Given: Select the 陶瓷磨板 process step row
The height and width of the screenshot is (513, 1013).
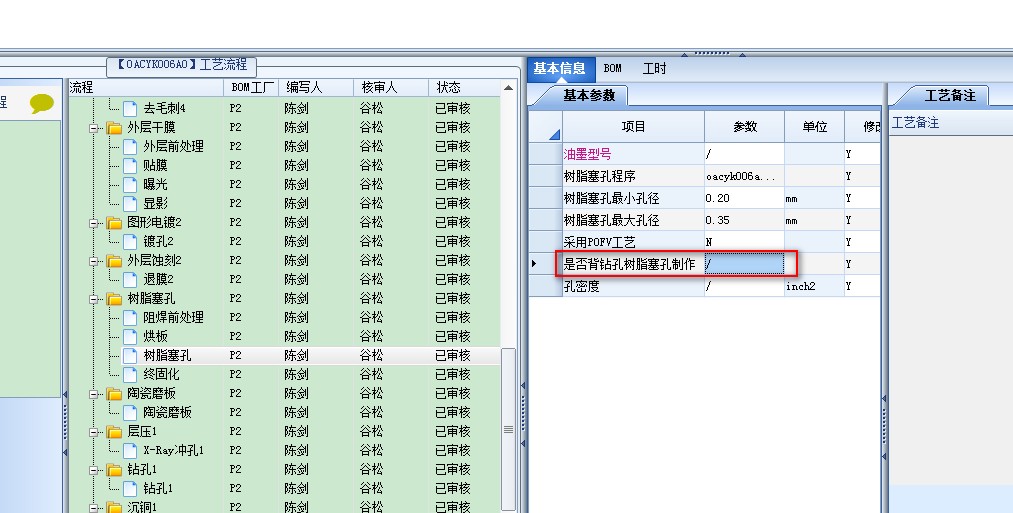Looking at the screenshot, I should 284,412.
